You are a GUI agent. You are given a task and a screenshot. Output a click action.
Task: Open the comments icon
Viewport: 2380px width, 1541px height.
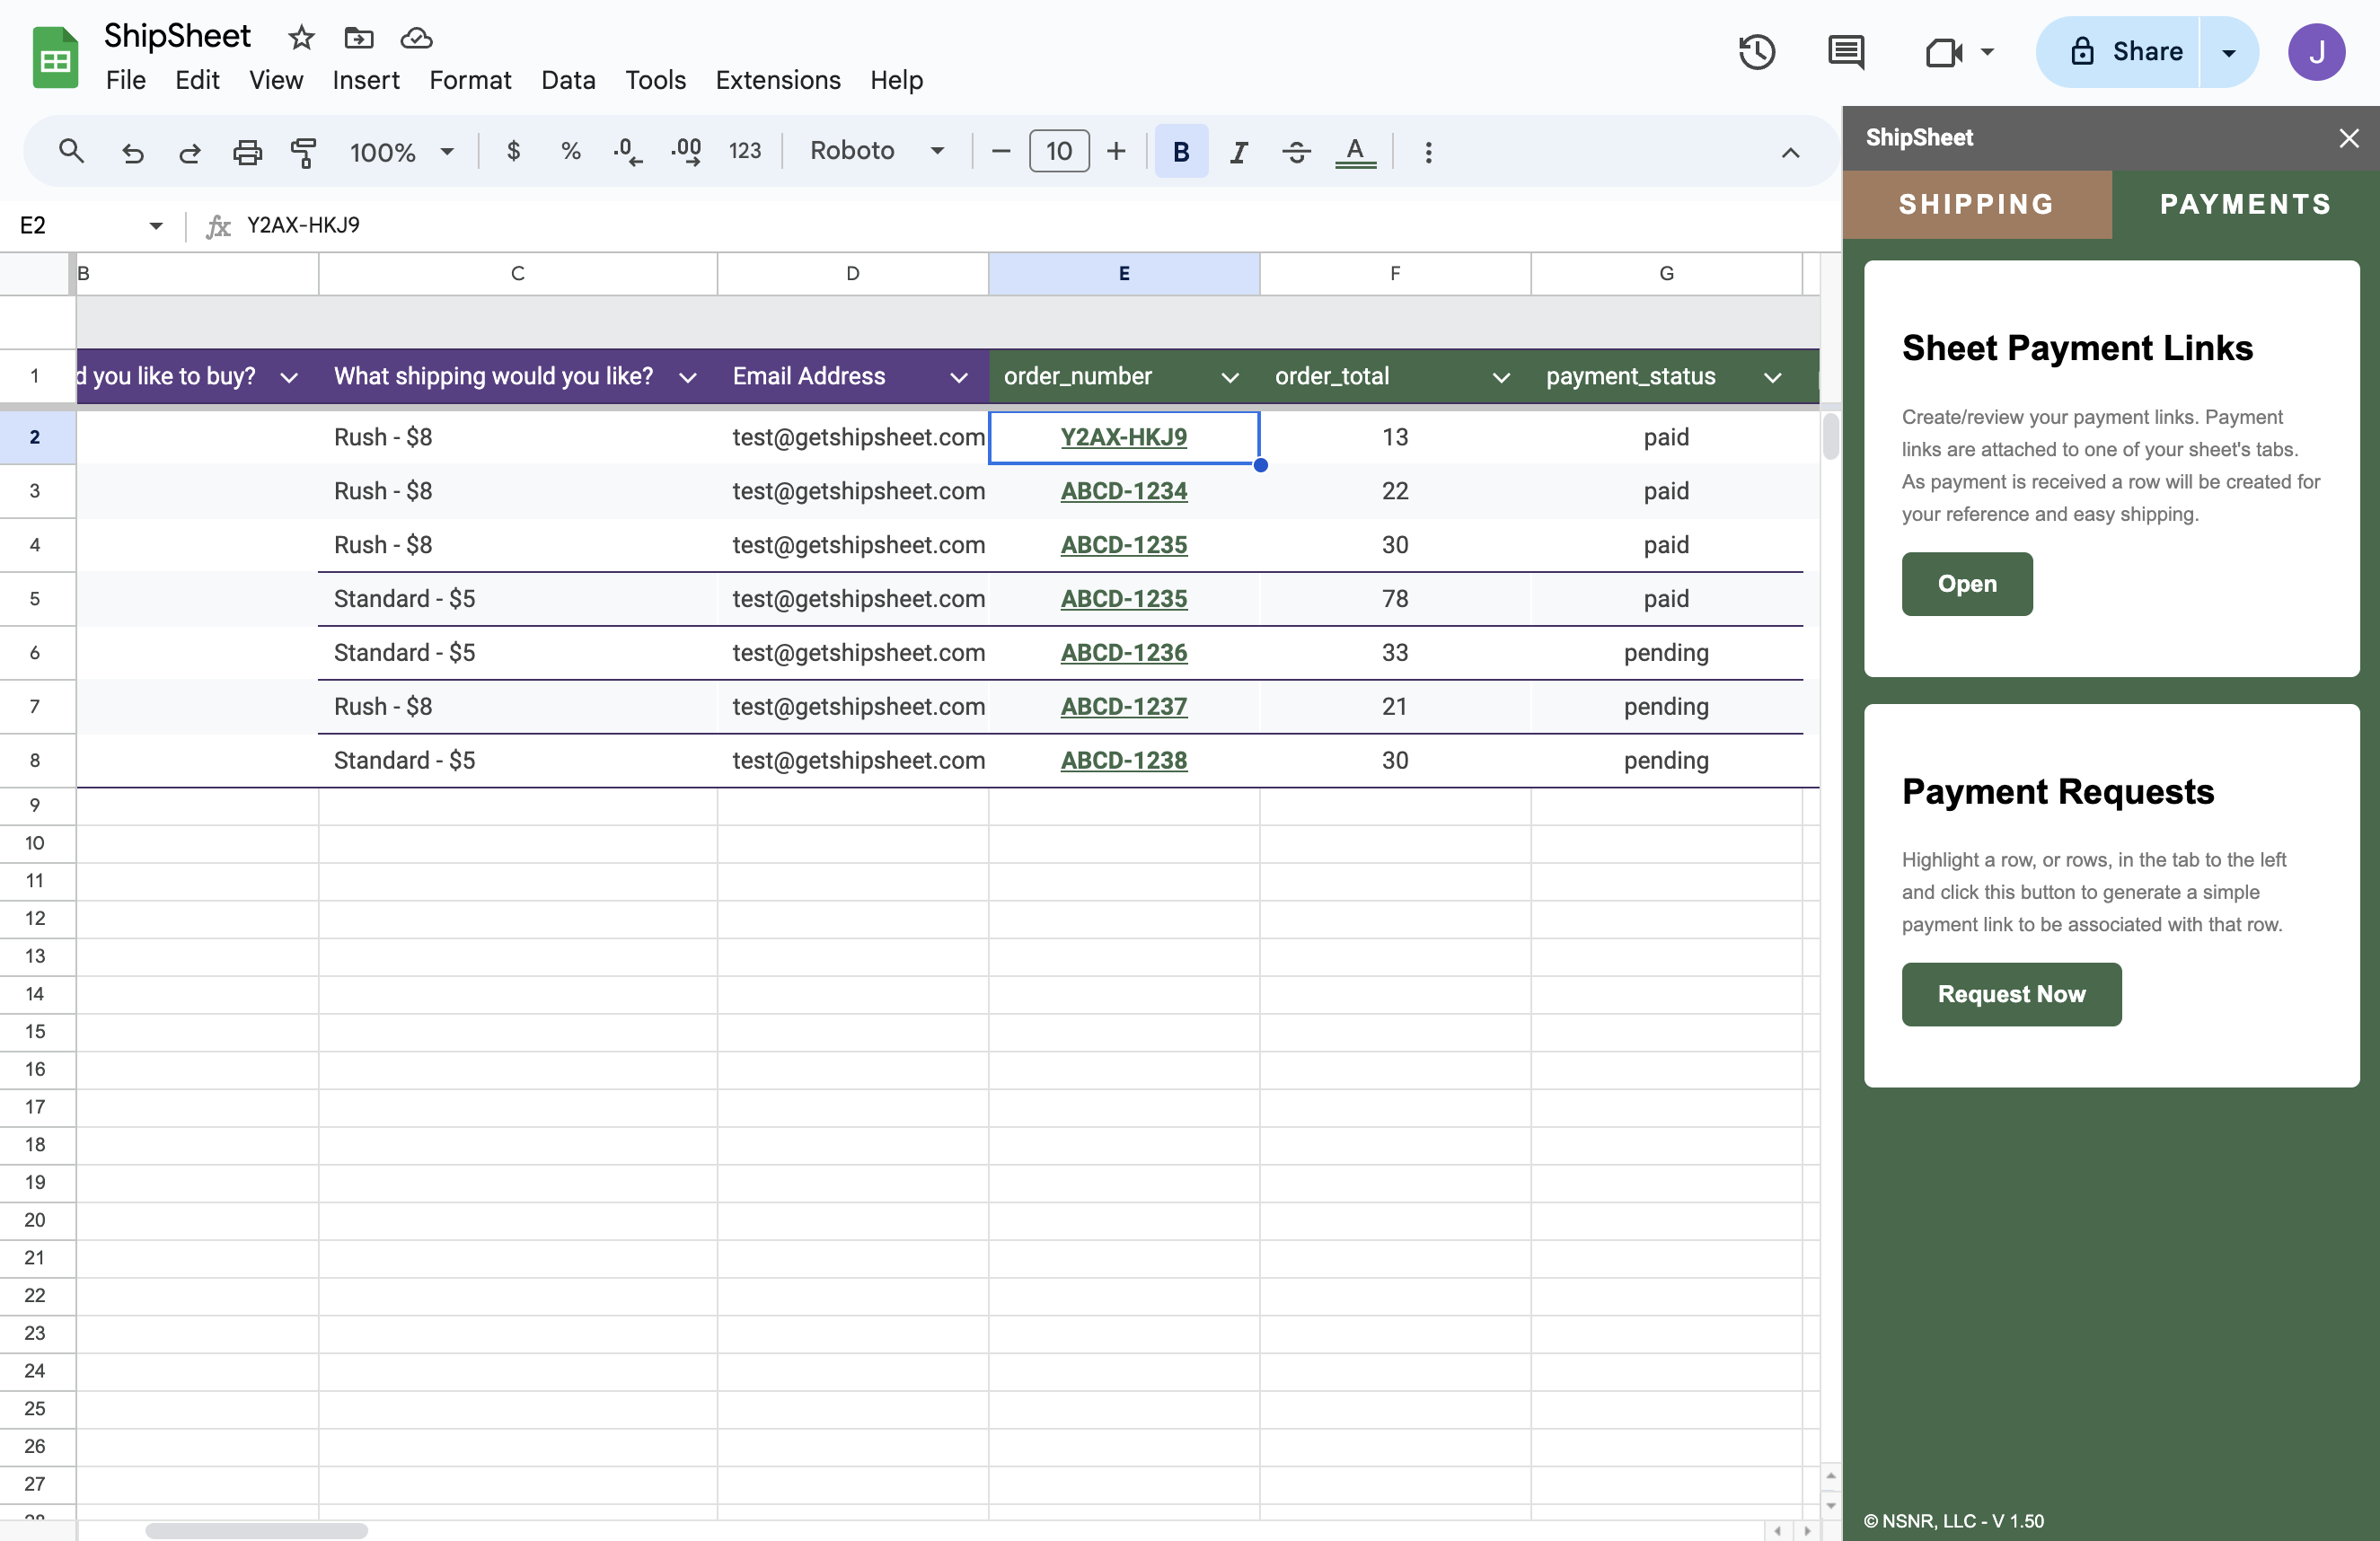tap(1845, 52)
